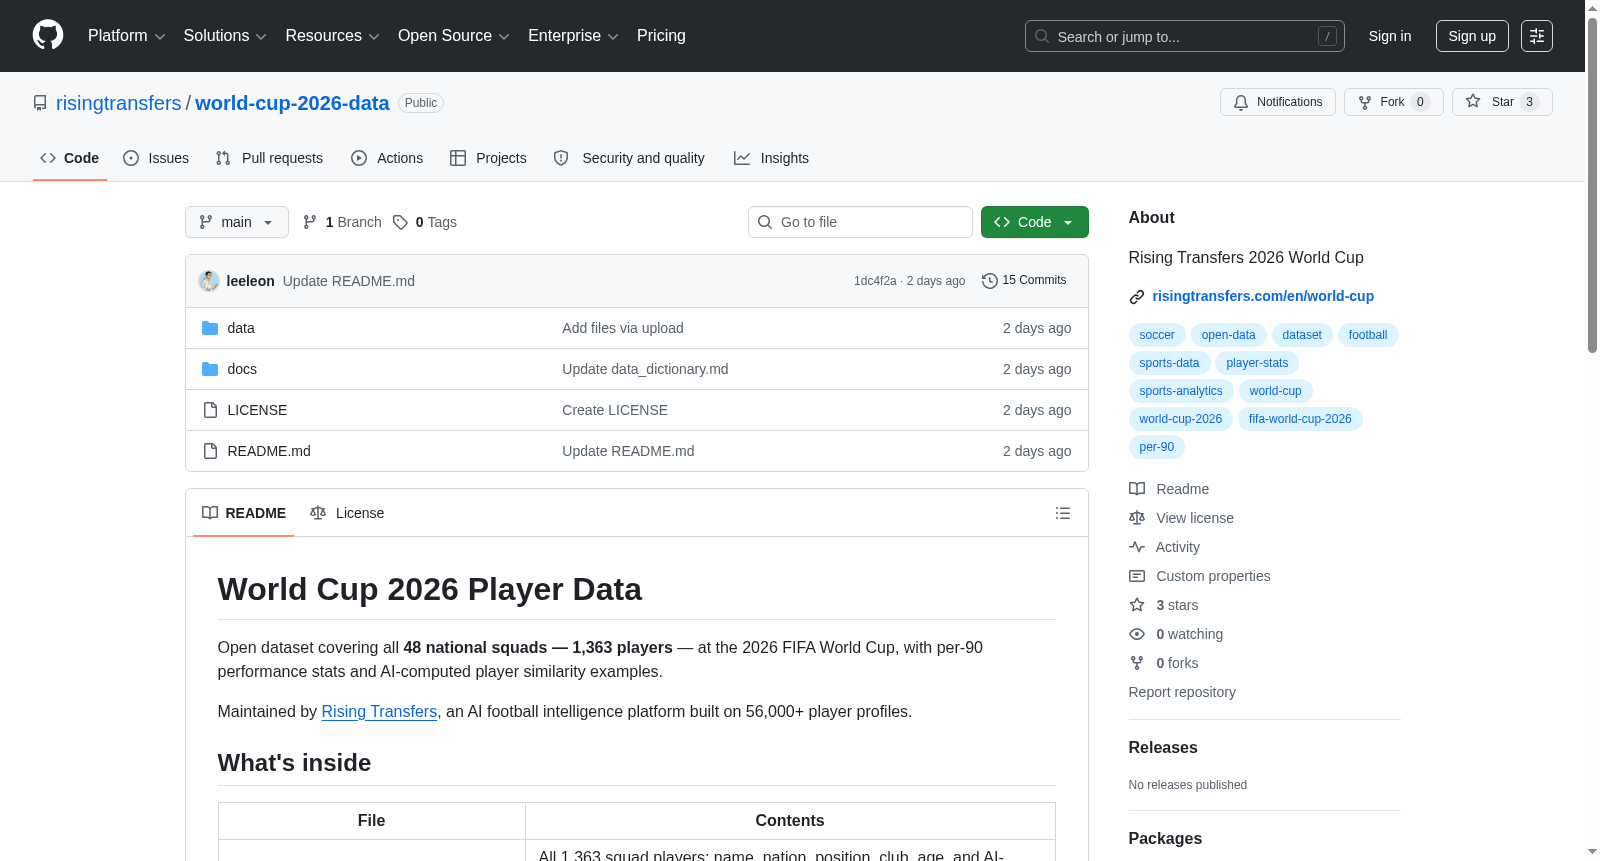Expand the Enterprise menu
This screenshot has height=861, width=1600.
click(573, 36)
